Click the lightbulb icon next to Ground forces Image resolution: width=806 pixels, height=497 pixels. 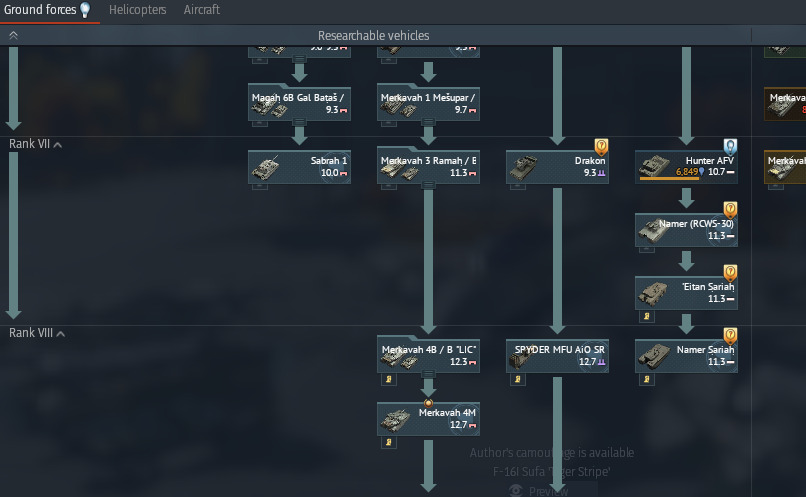click(85, 10)
